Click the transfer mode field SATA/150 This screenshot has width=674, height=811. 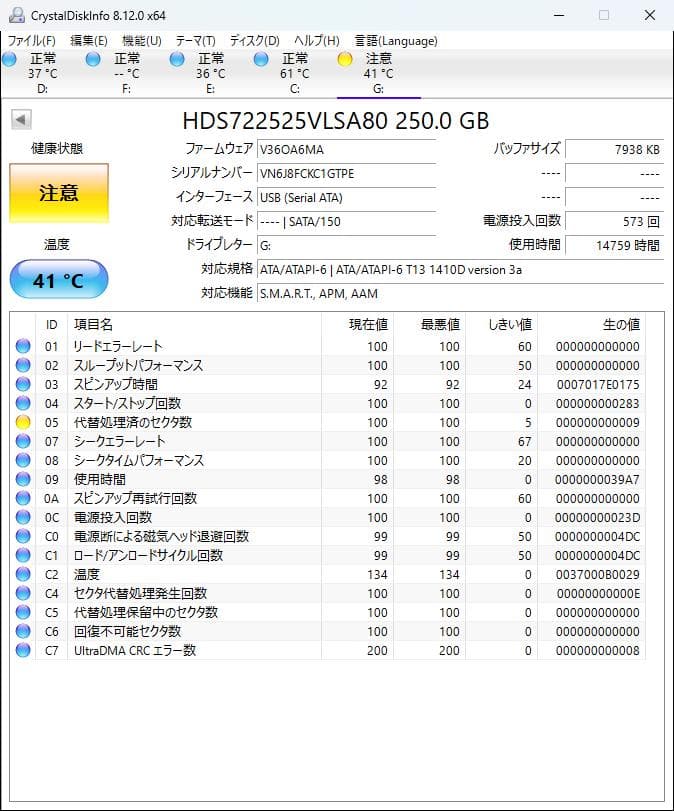coord(346,221)
